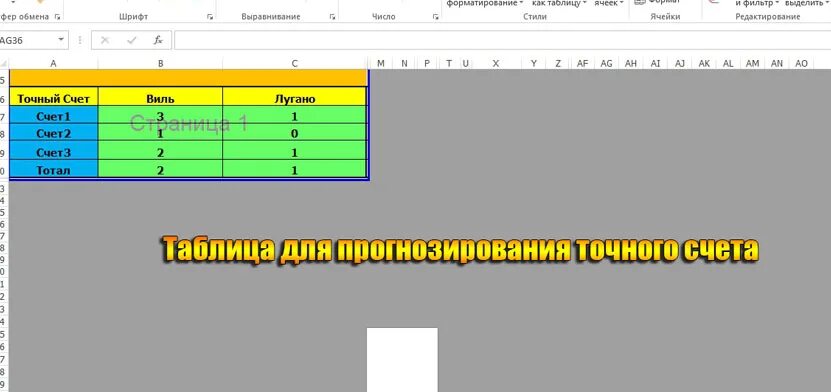Open the Шрифт group dialog launcher

[x=210, y=17]
